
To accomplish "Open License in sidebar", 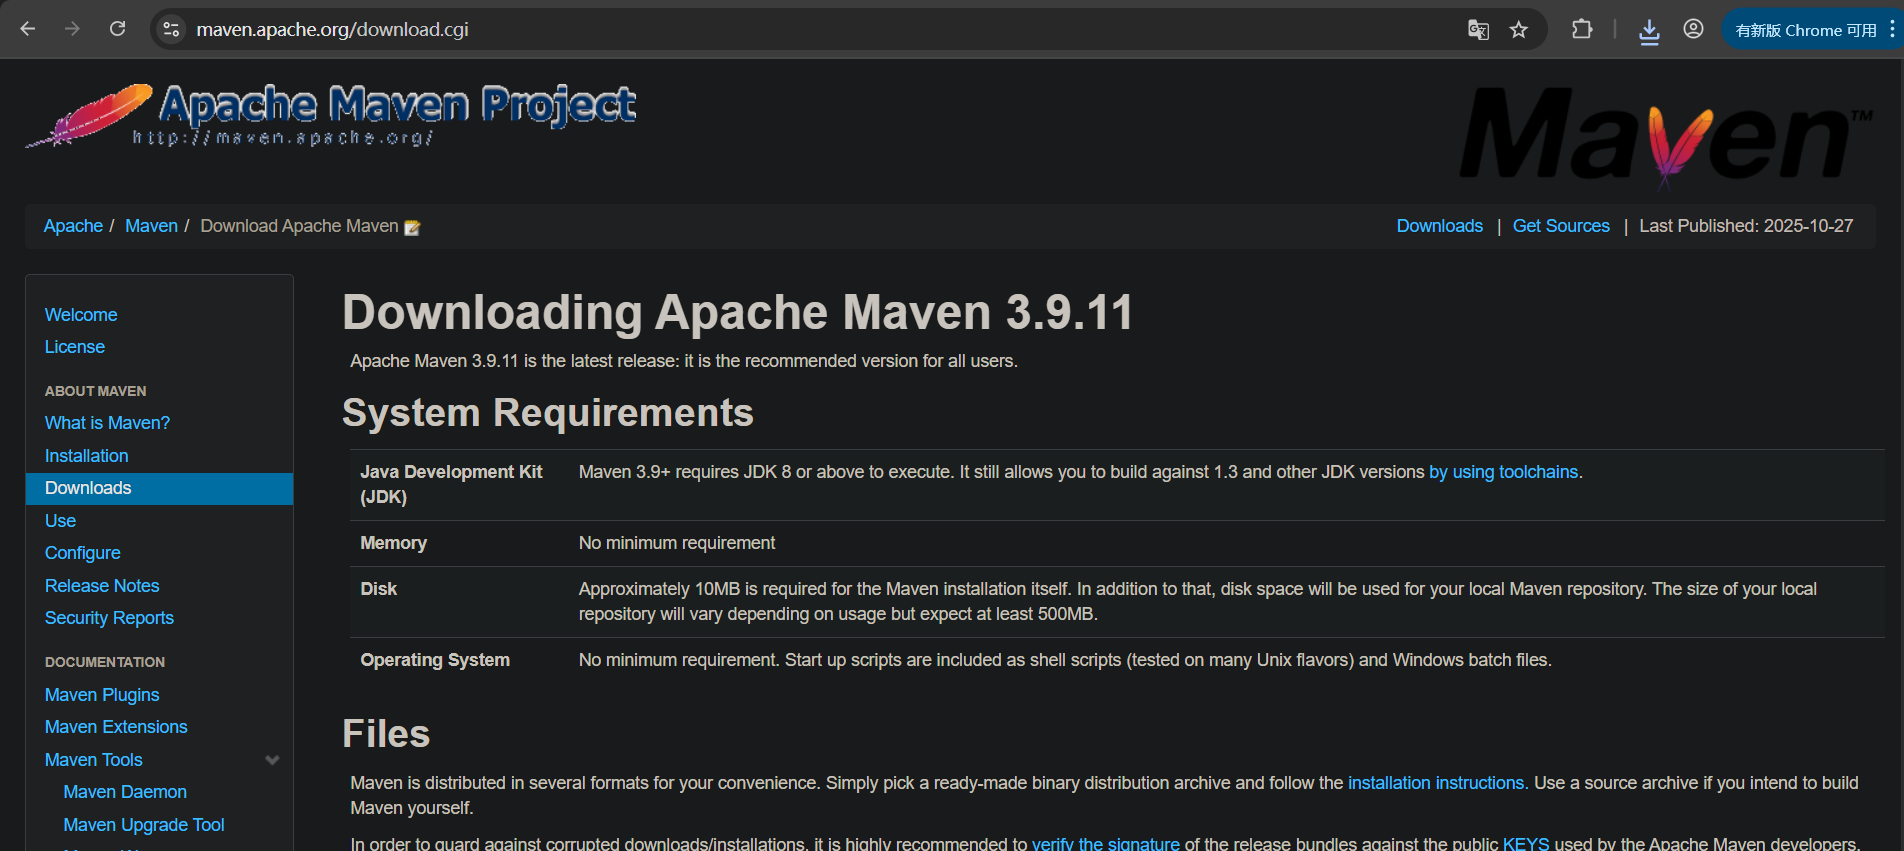I will (75, 347).
